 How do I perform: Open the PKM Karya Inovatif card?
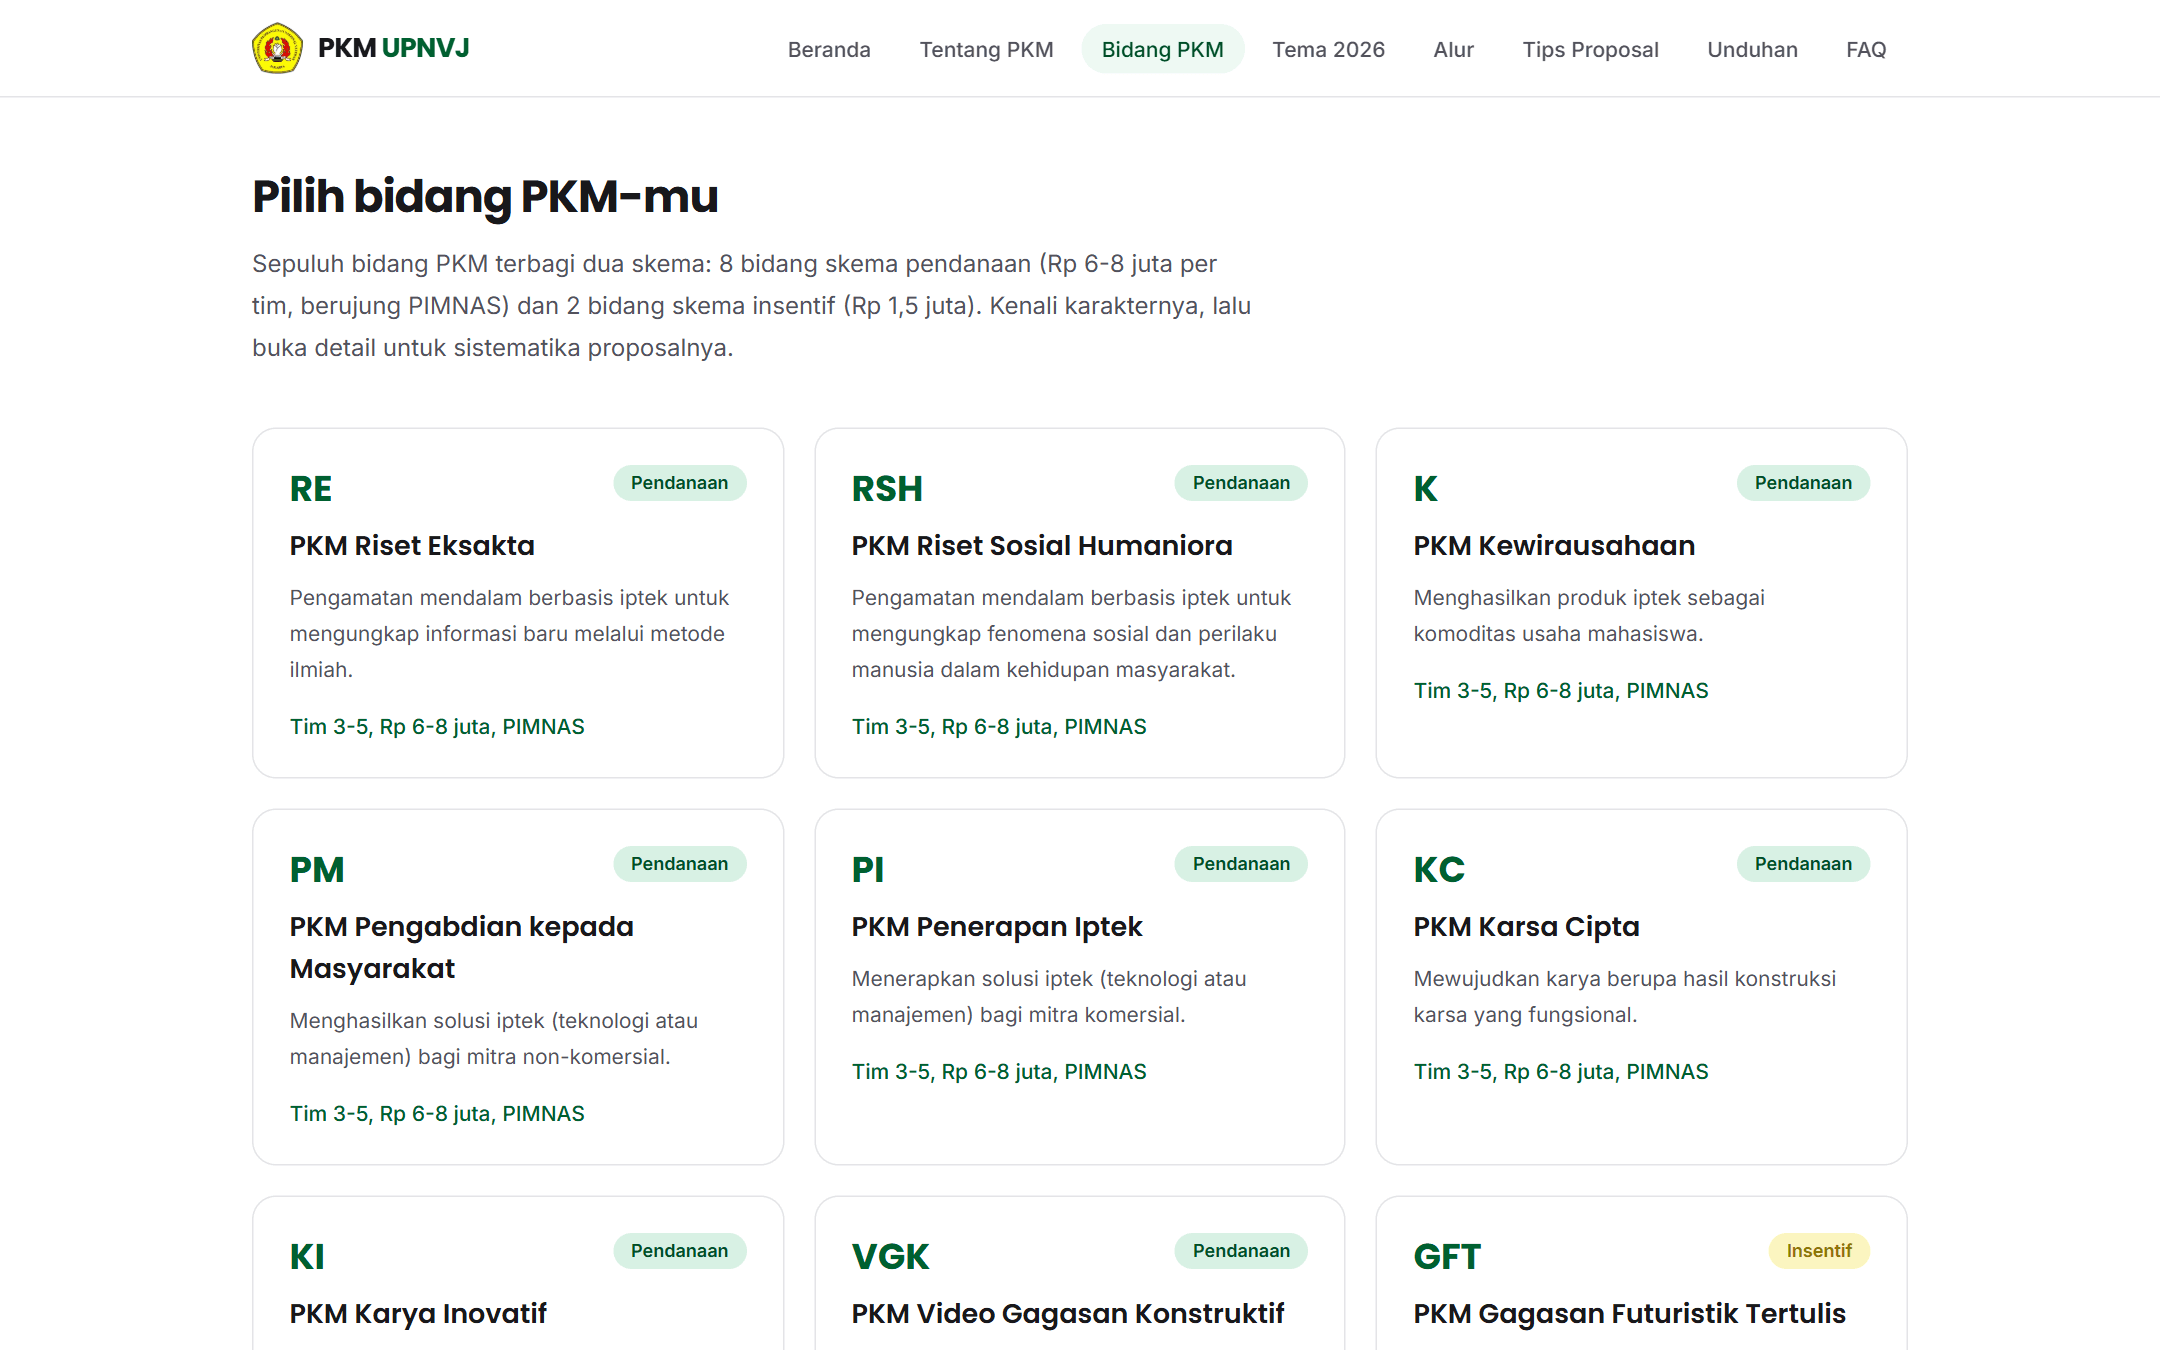point(518,1273)
